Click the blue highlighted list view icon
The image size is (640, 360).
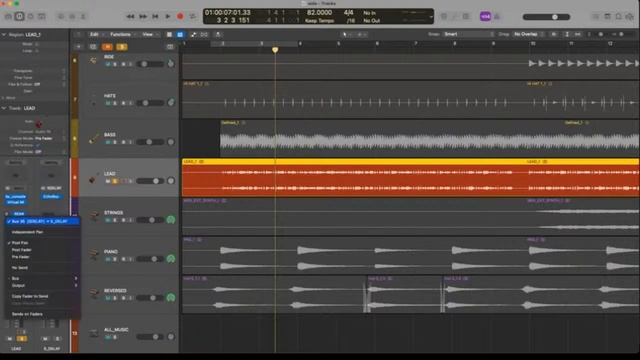pos(180,35)
